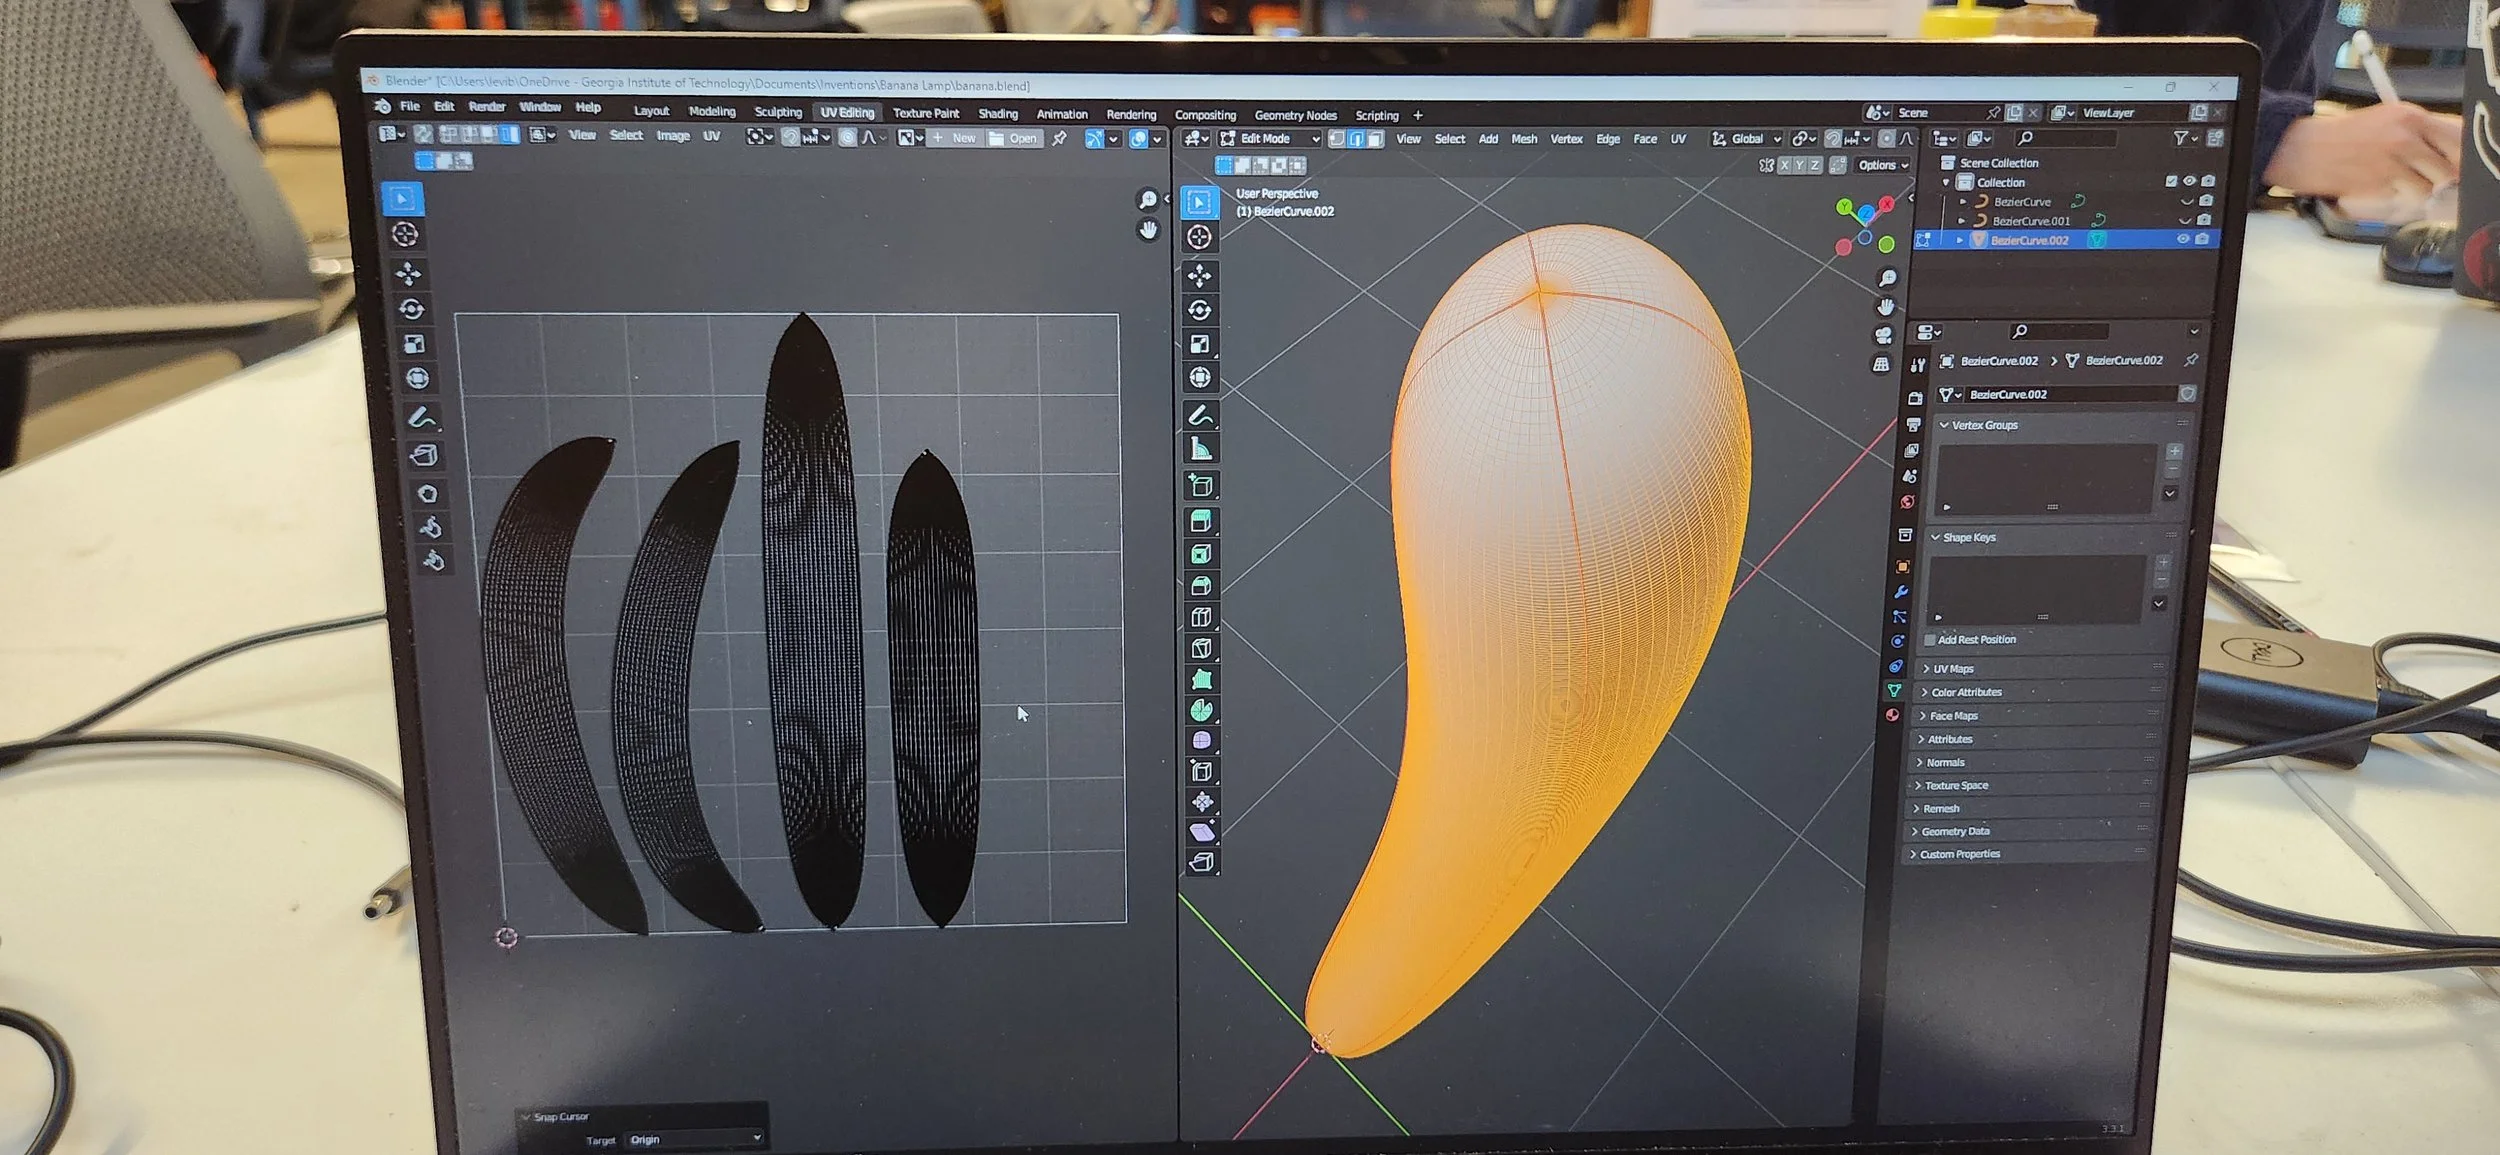2500x1155 pixels.
Task: Select the Annotate tool in UV editor
Action: 421,417
